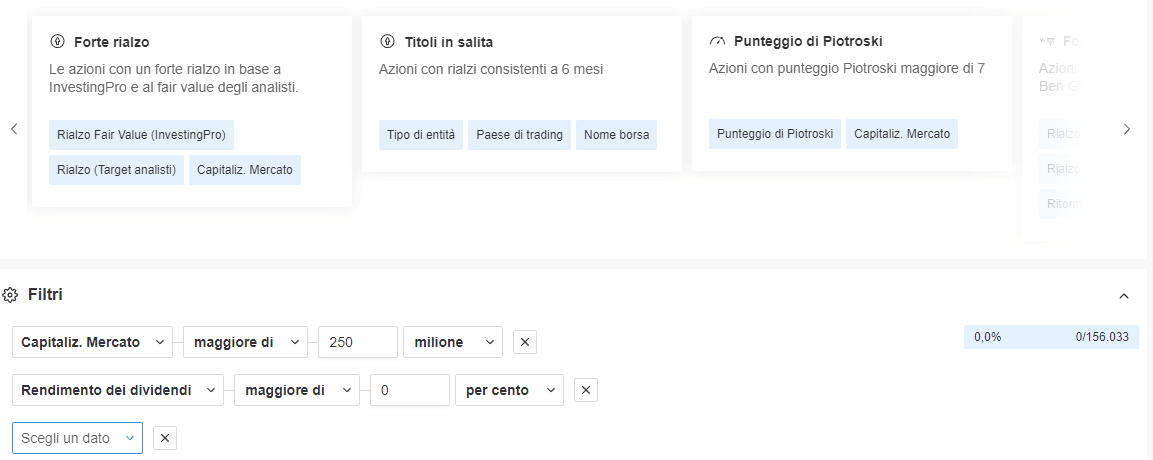1153x460 pixels.
Task: Change the per cento unit dropdown
Action: coord(509,390)
